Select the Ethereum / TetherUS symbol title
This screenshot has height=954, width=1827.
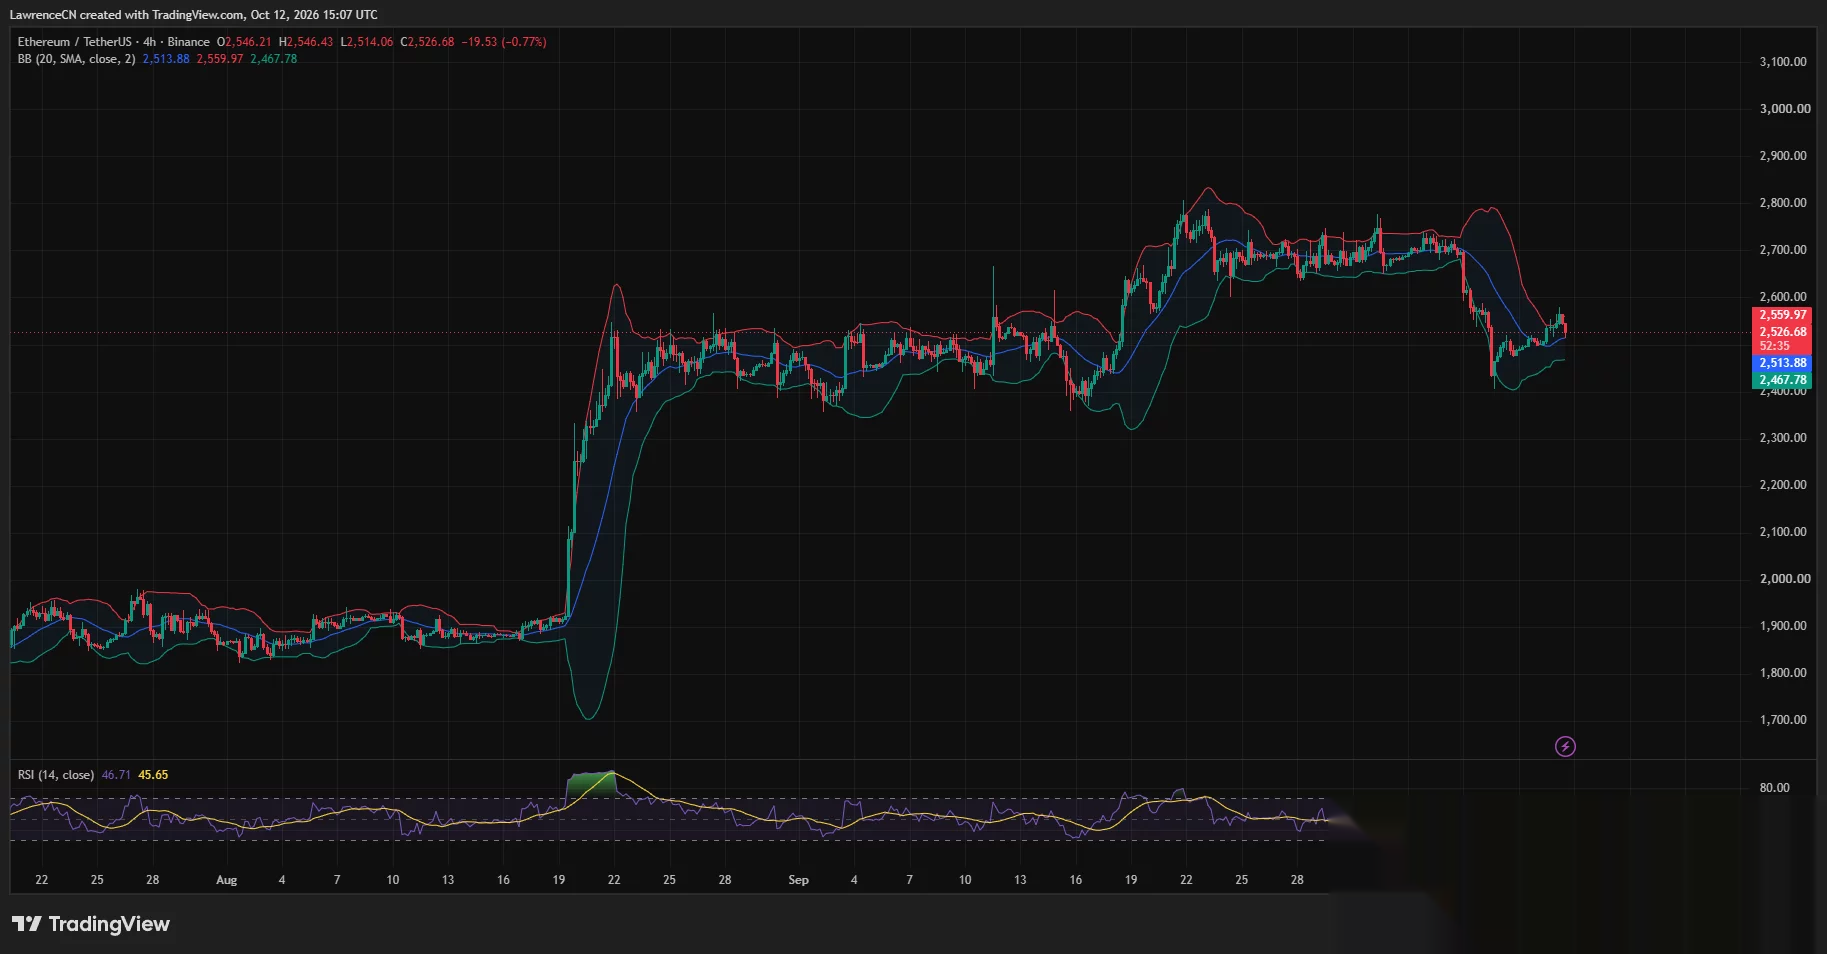74,42
